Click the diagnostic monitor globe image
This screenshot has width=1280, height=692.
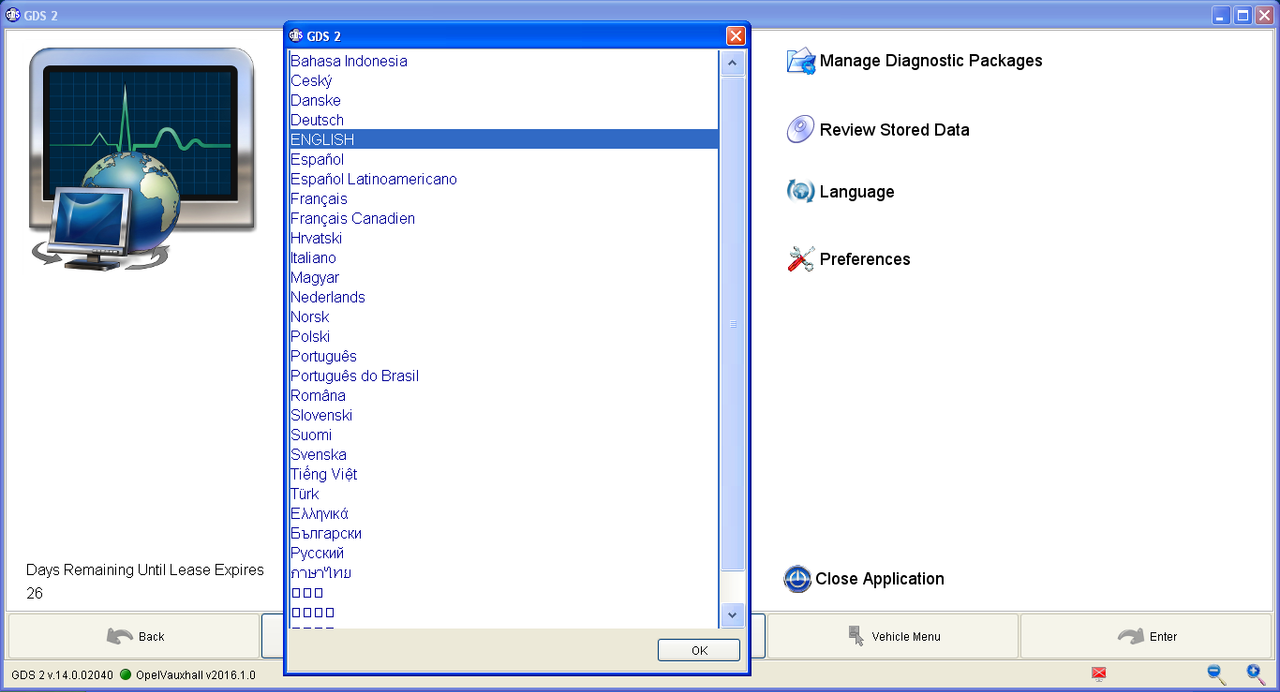click(140, 160)
